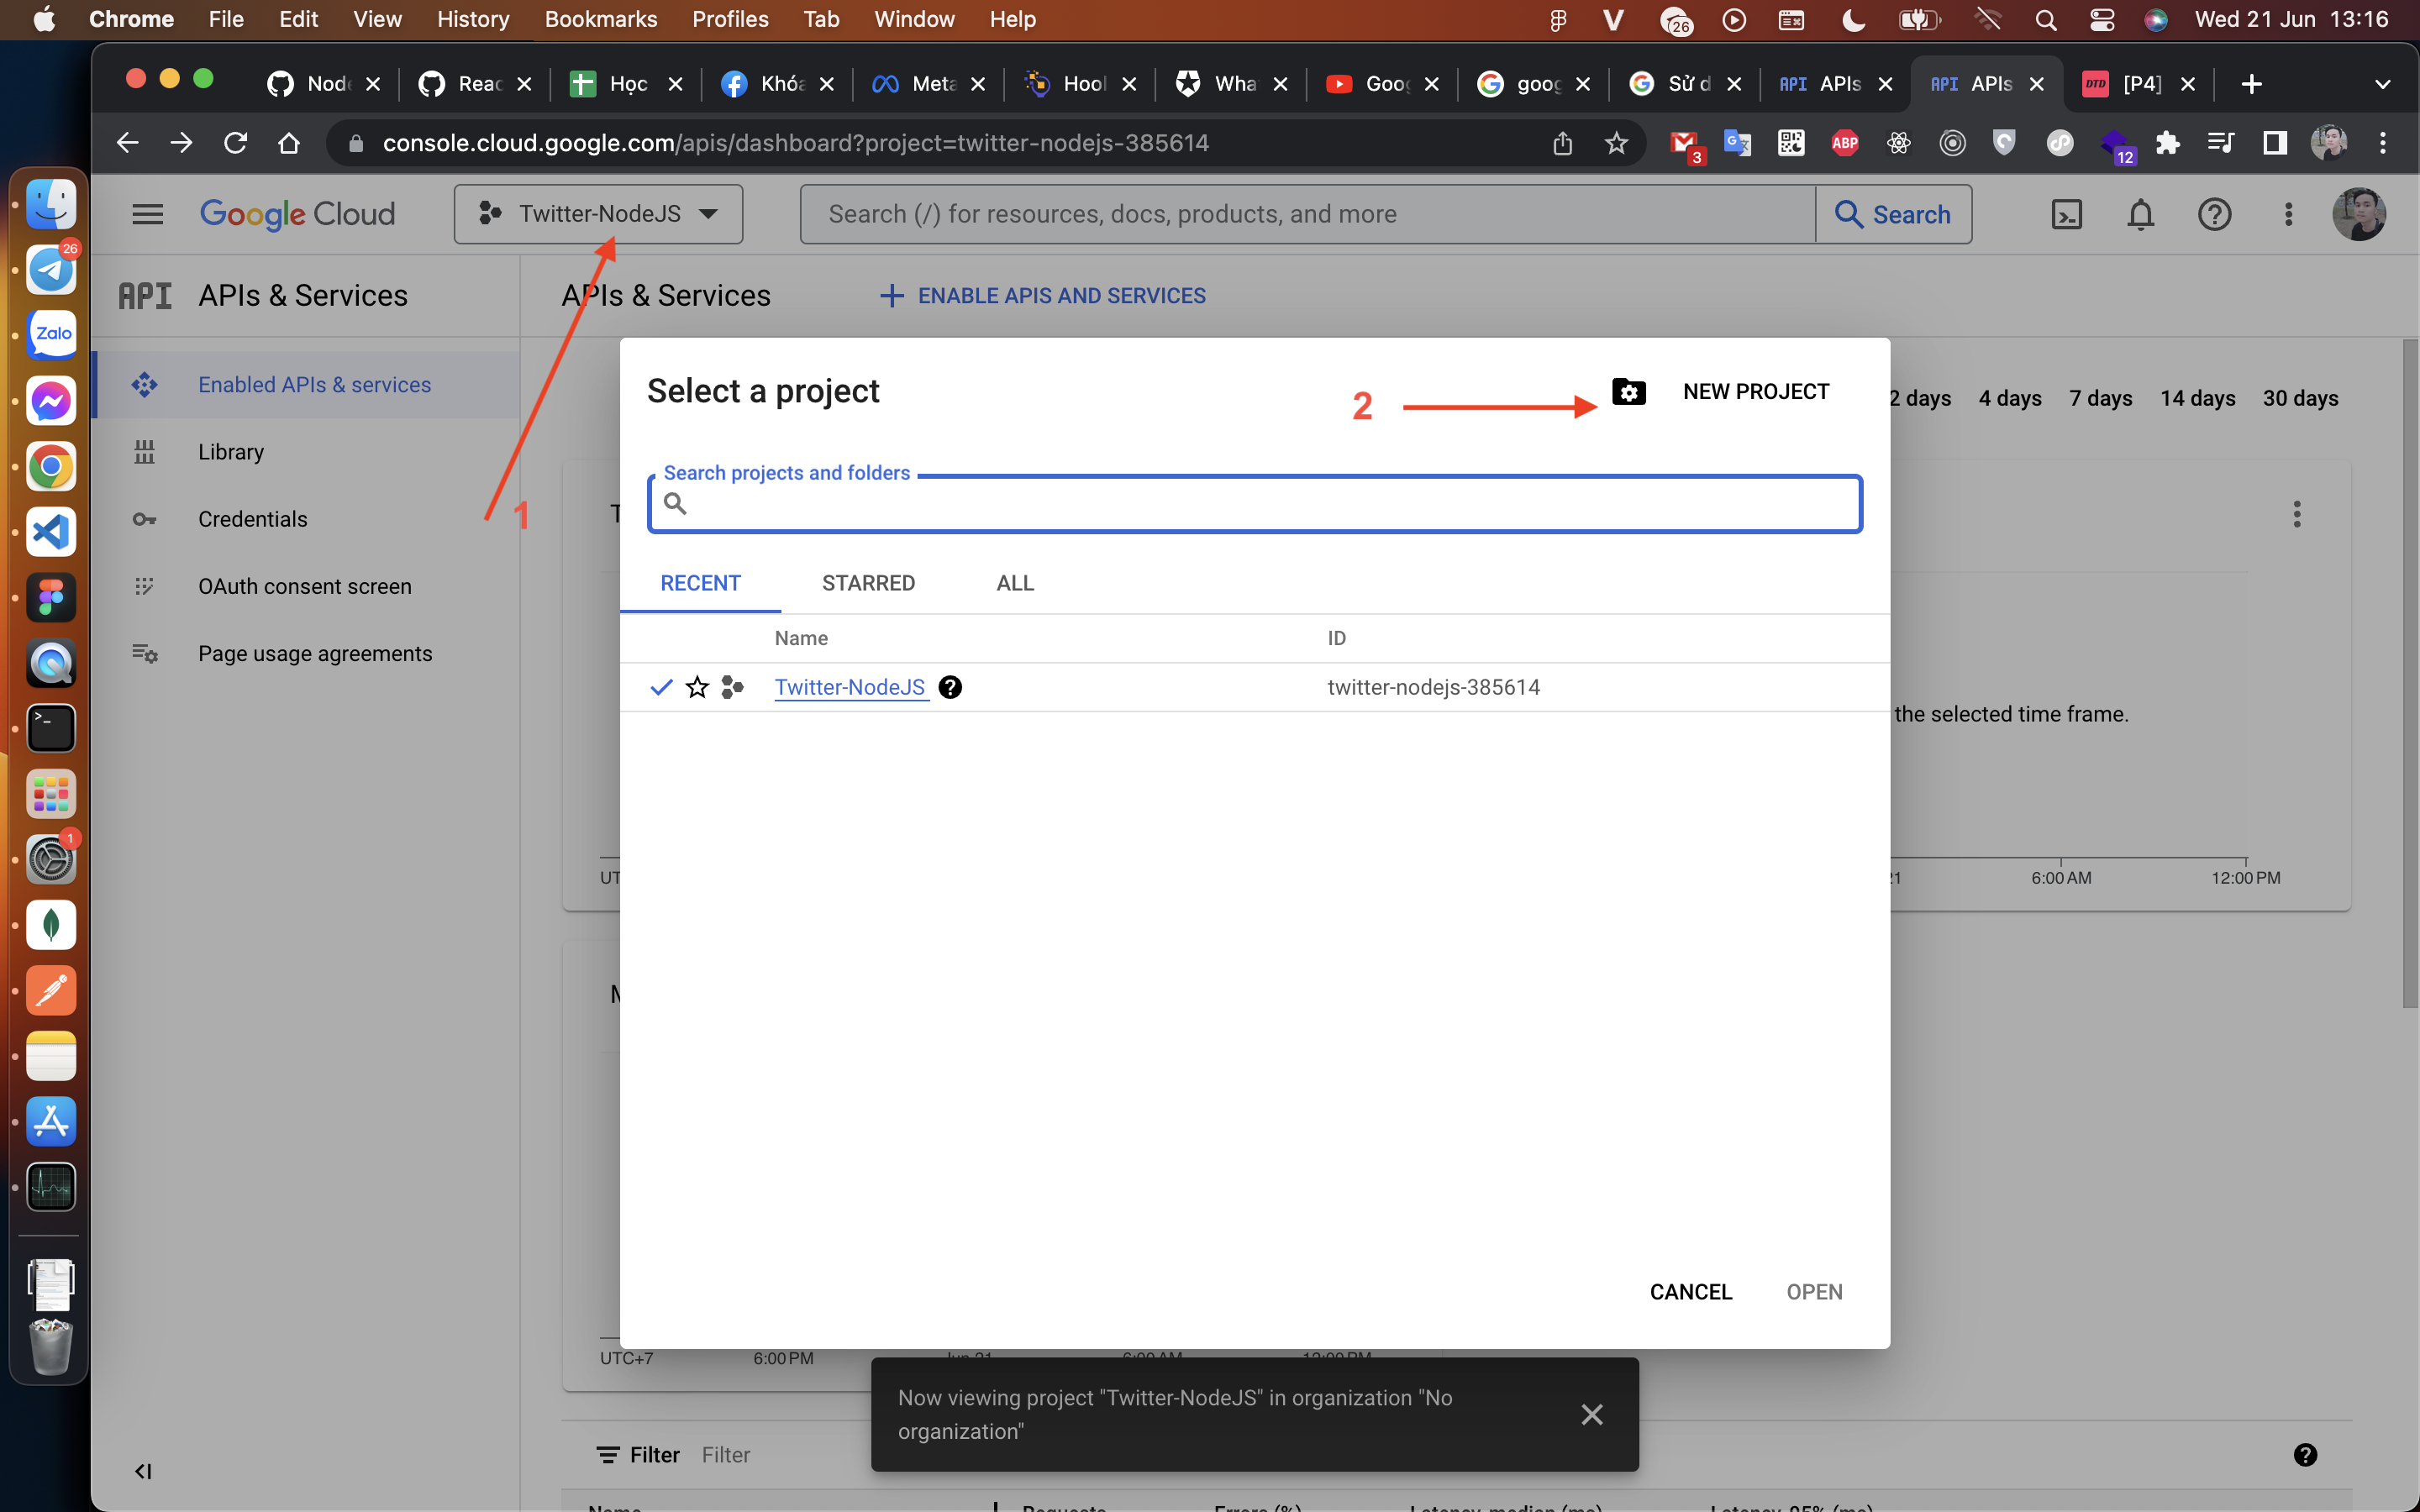This screenshot has width=2420, height=1512.
Task: Switch to the ALL tab
Action: [x=1015, y=583]
